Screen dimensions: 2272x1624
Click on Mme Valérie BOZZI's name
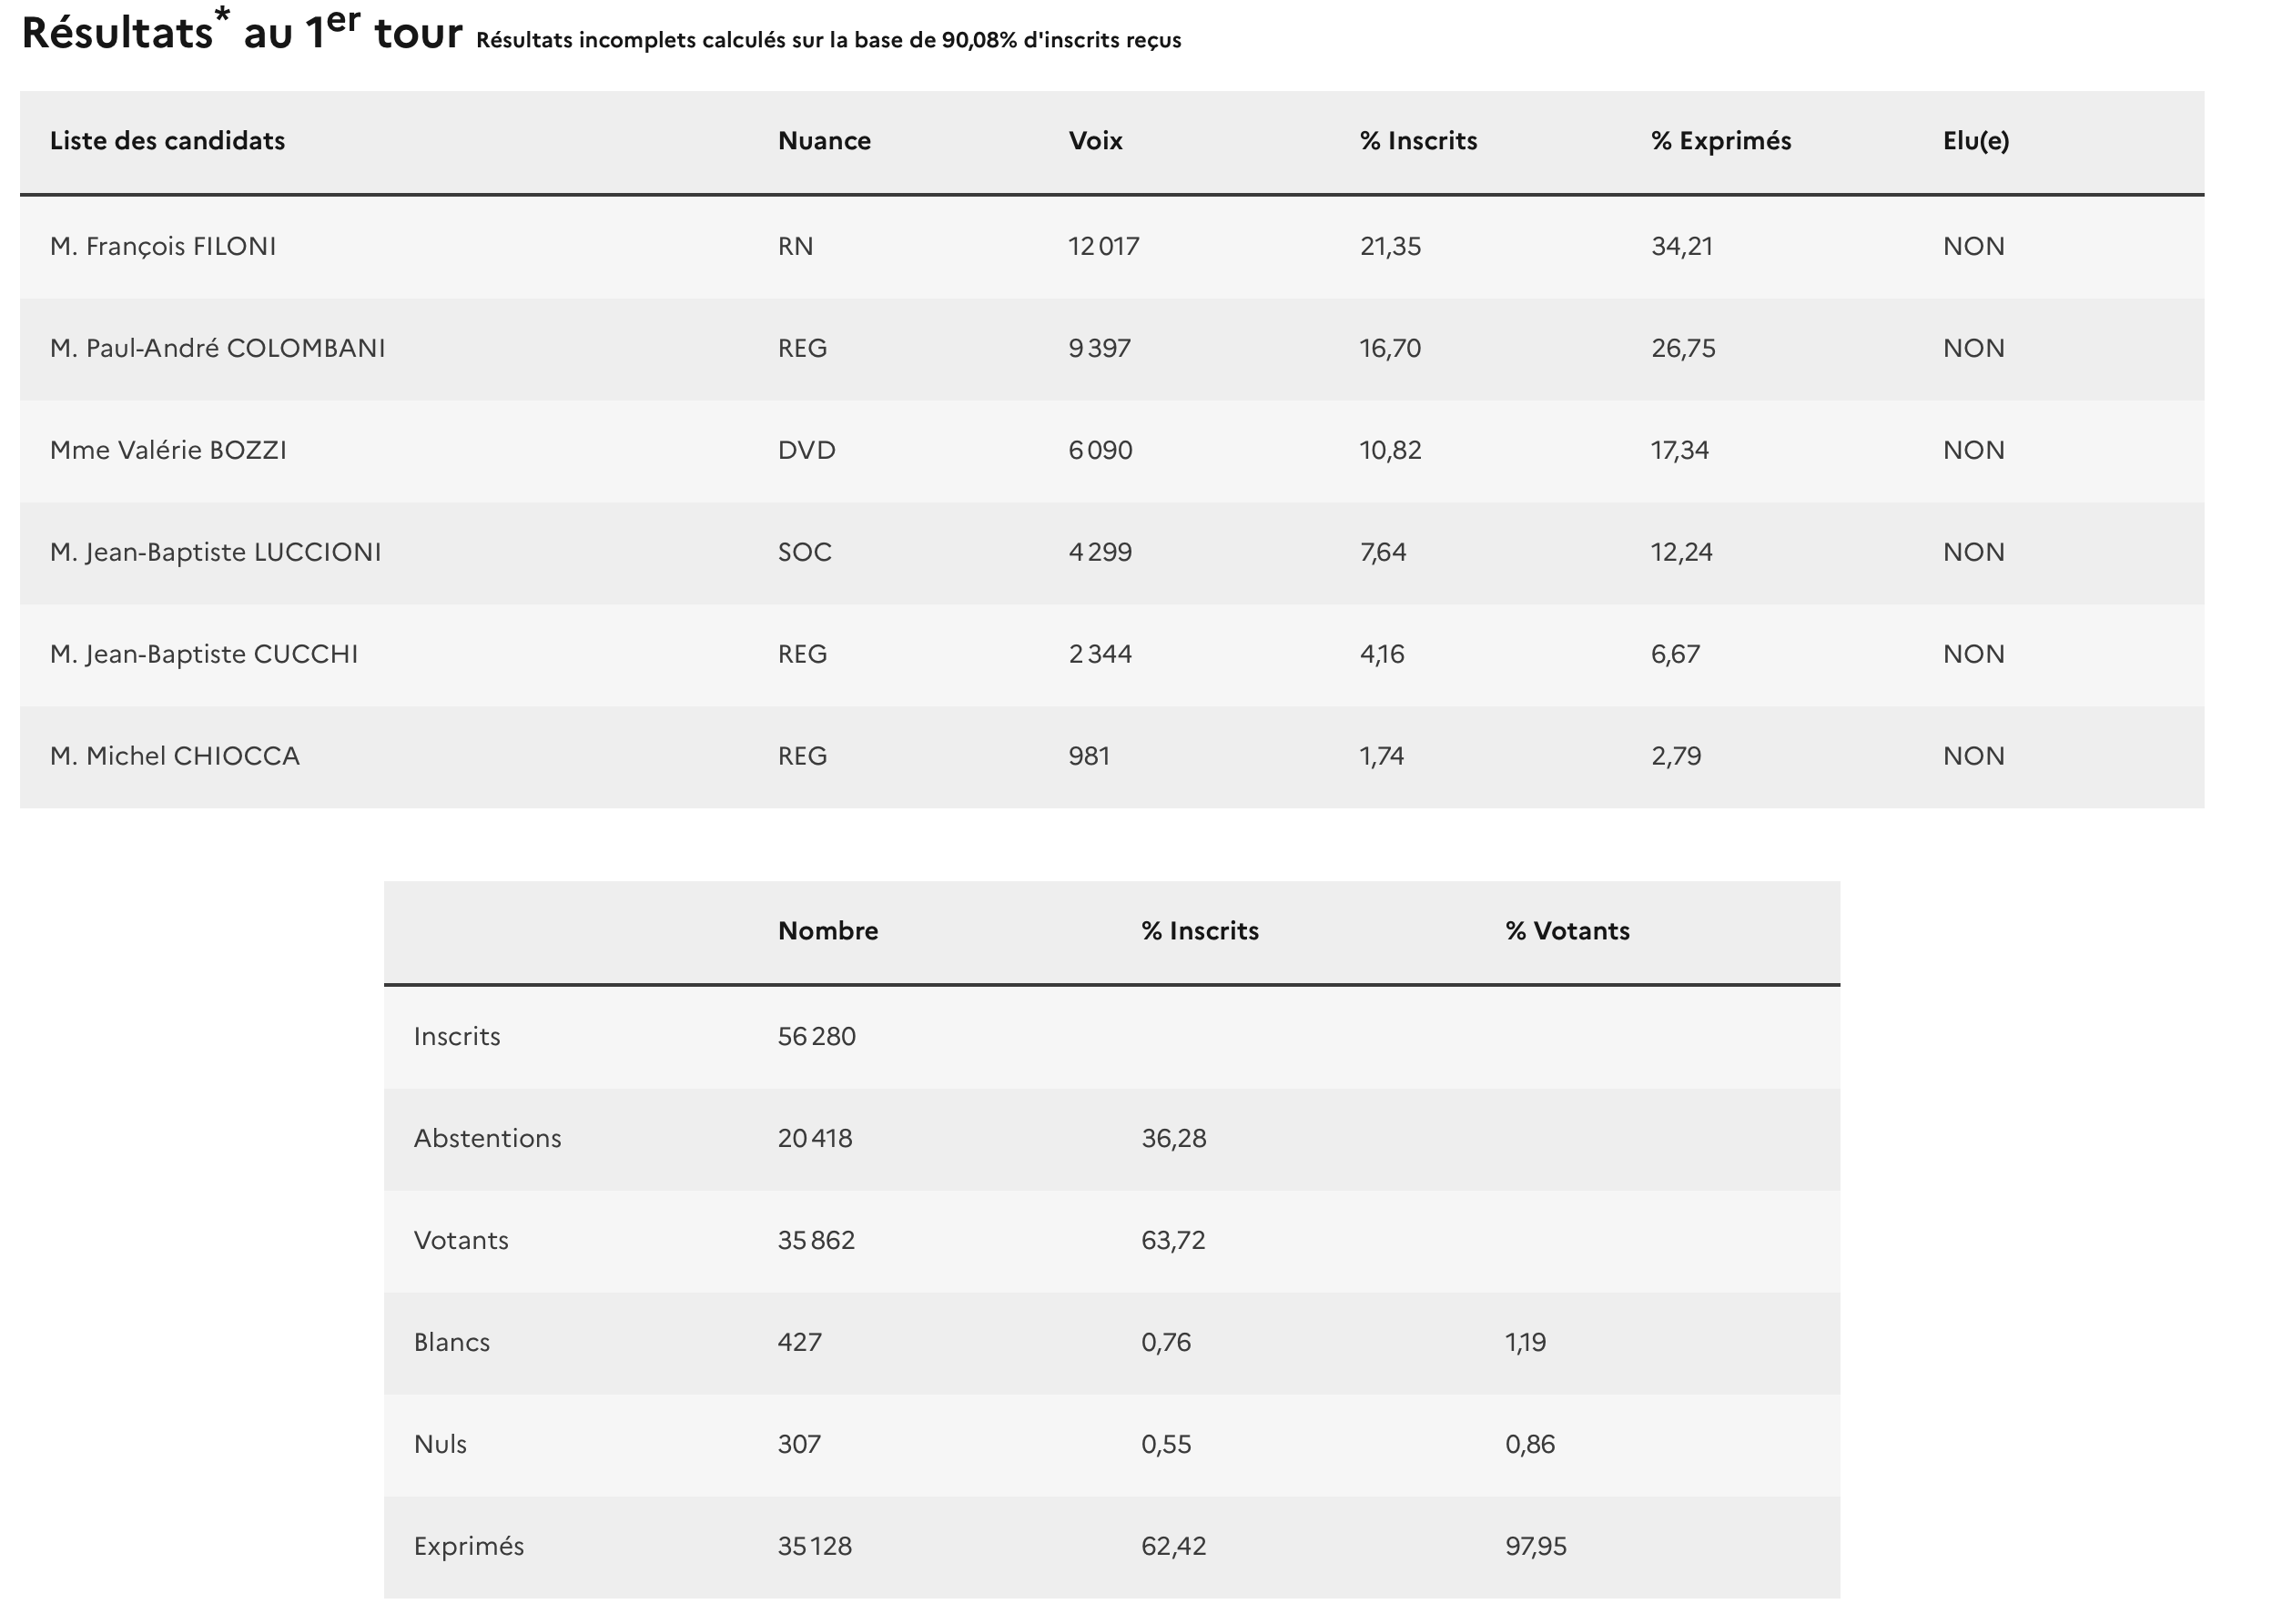(x=168, y=450)
